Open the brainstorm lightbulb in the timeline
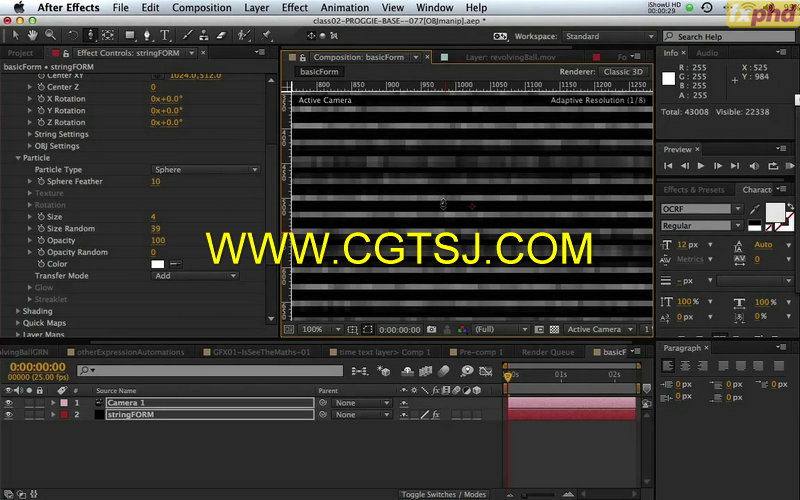Image resolution: width=800 pixels, height=500 pixels. (466, 371)
